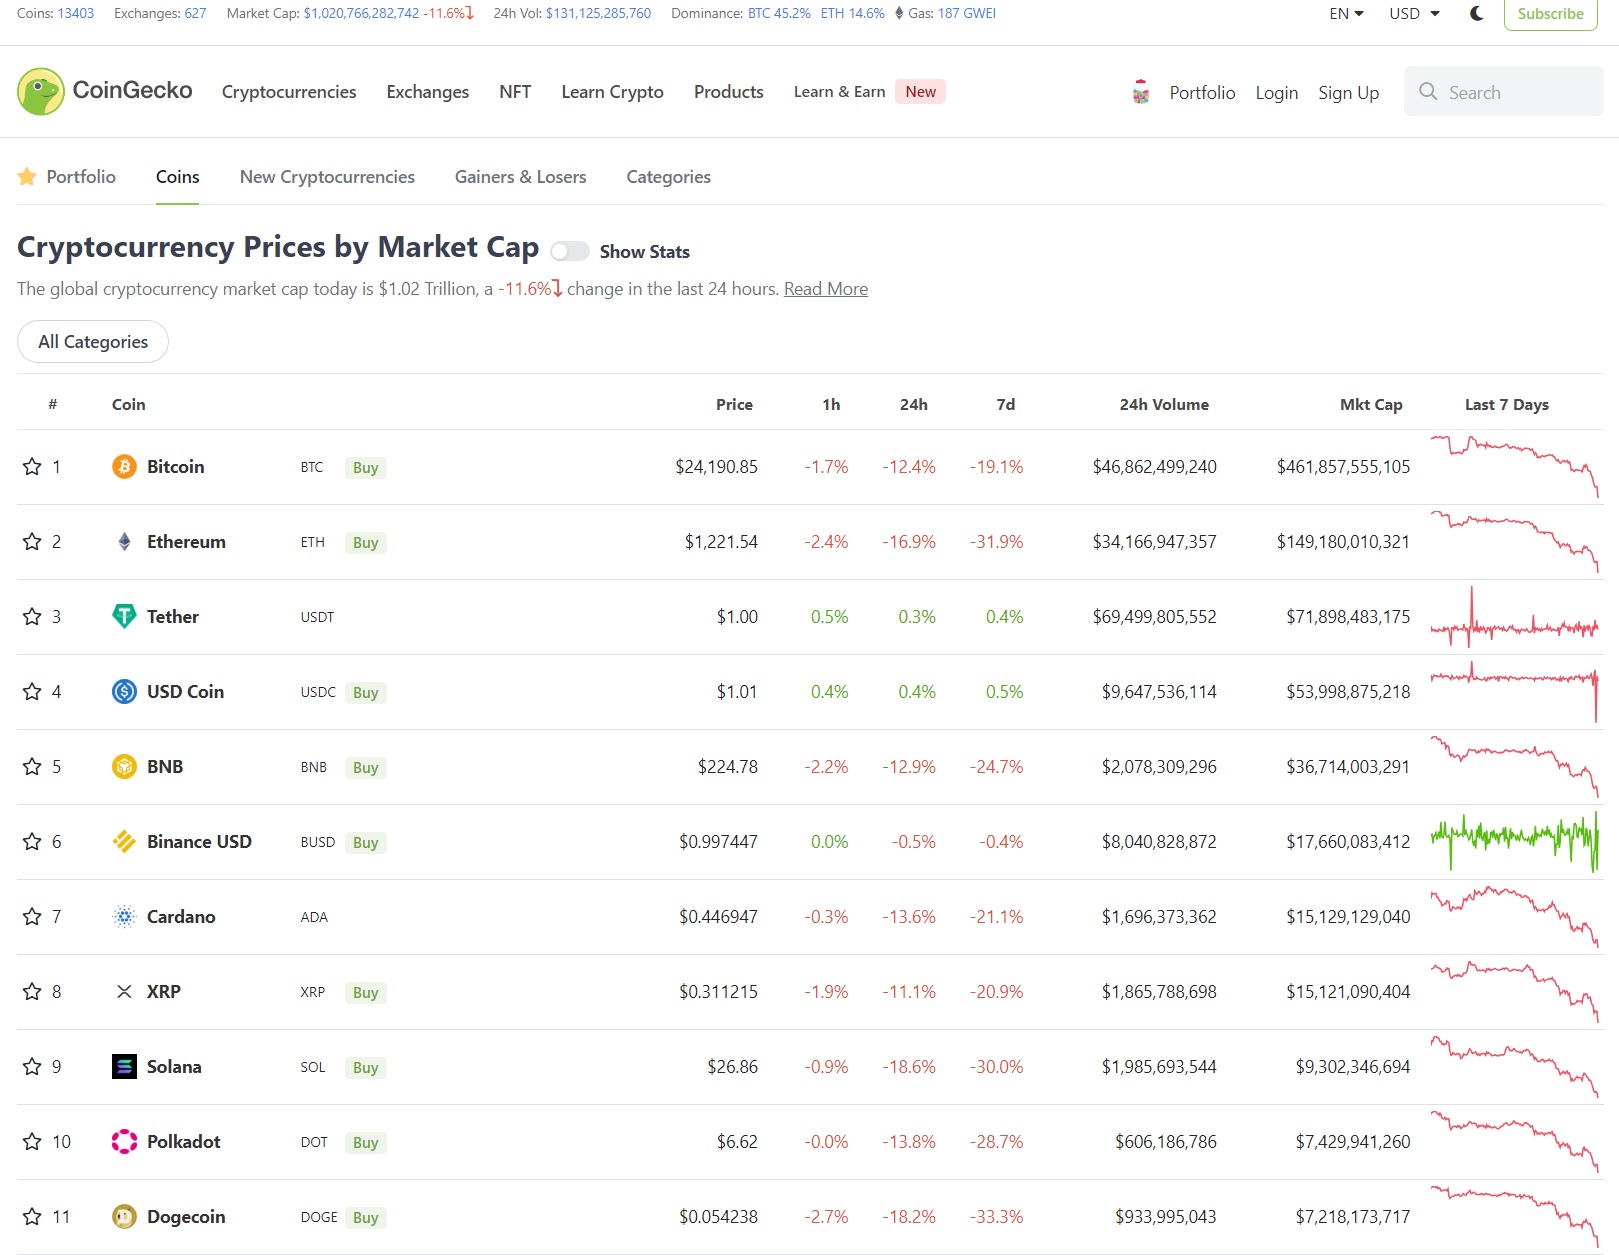The width and height of the screenshot is (1619, 1255).
Task: Click the Subscribe button
Action: point(1550,14)
